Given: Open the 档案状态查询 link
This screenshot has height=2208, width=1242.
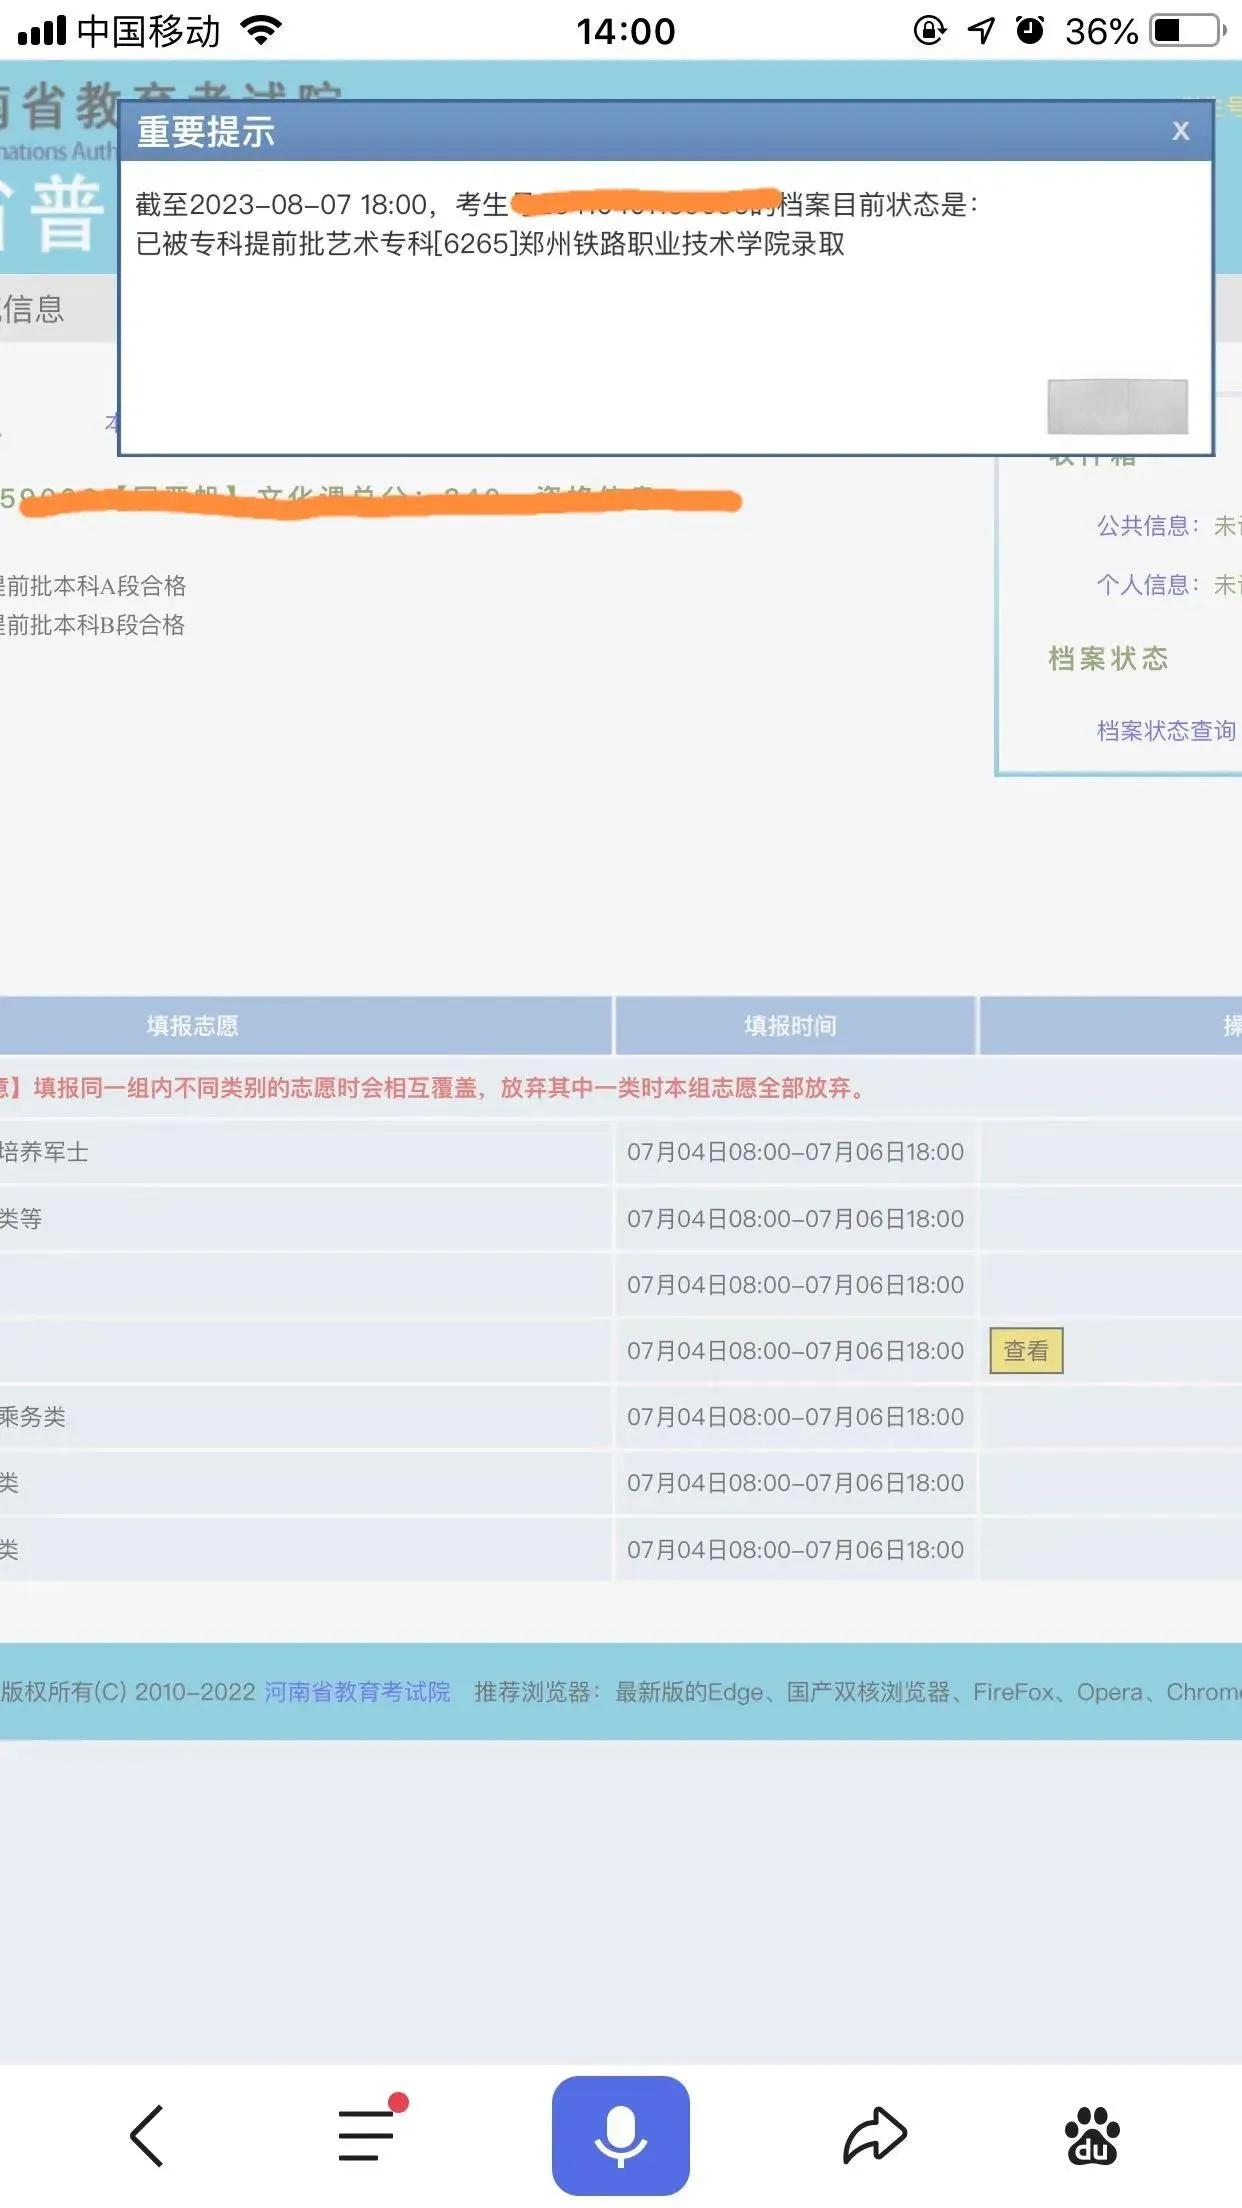Looking at the screenshot, I should pyautogui.click(x=1166, y=731).
